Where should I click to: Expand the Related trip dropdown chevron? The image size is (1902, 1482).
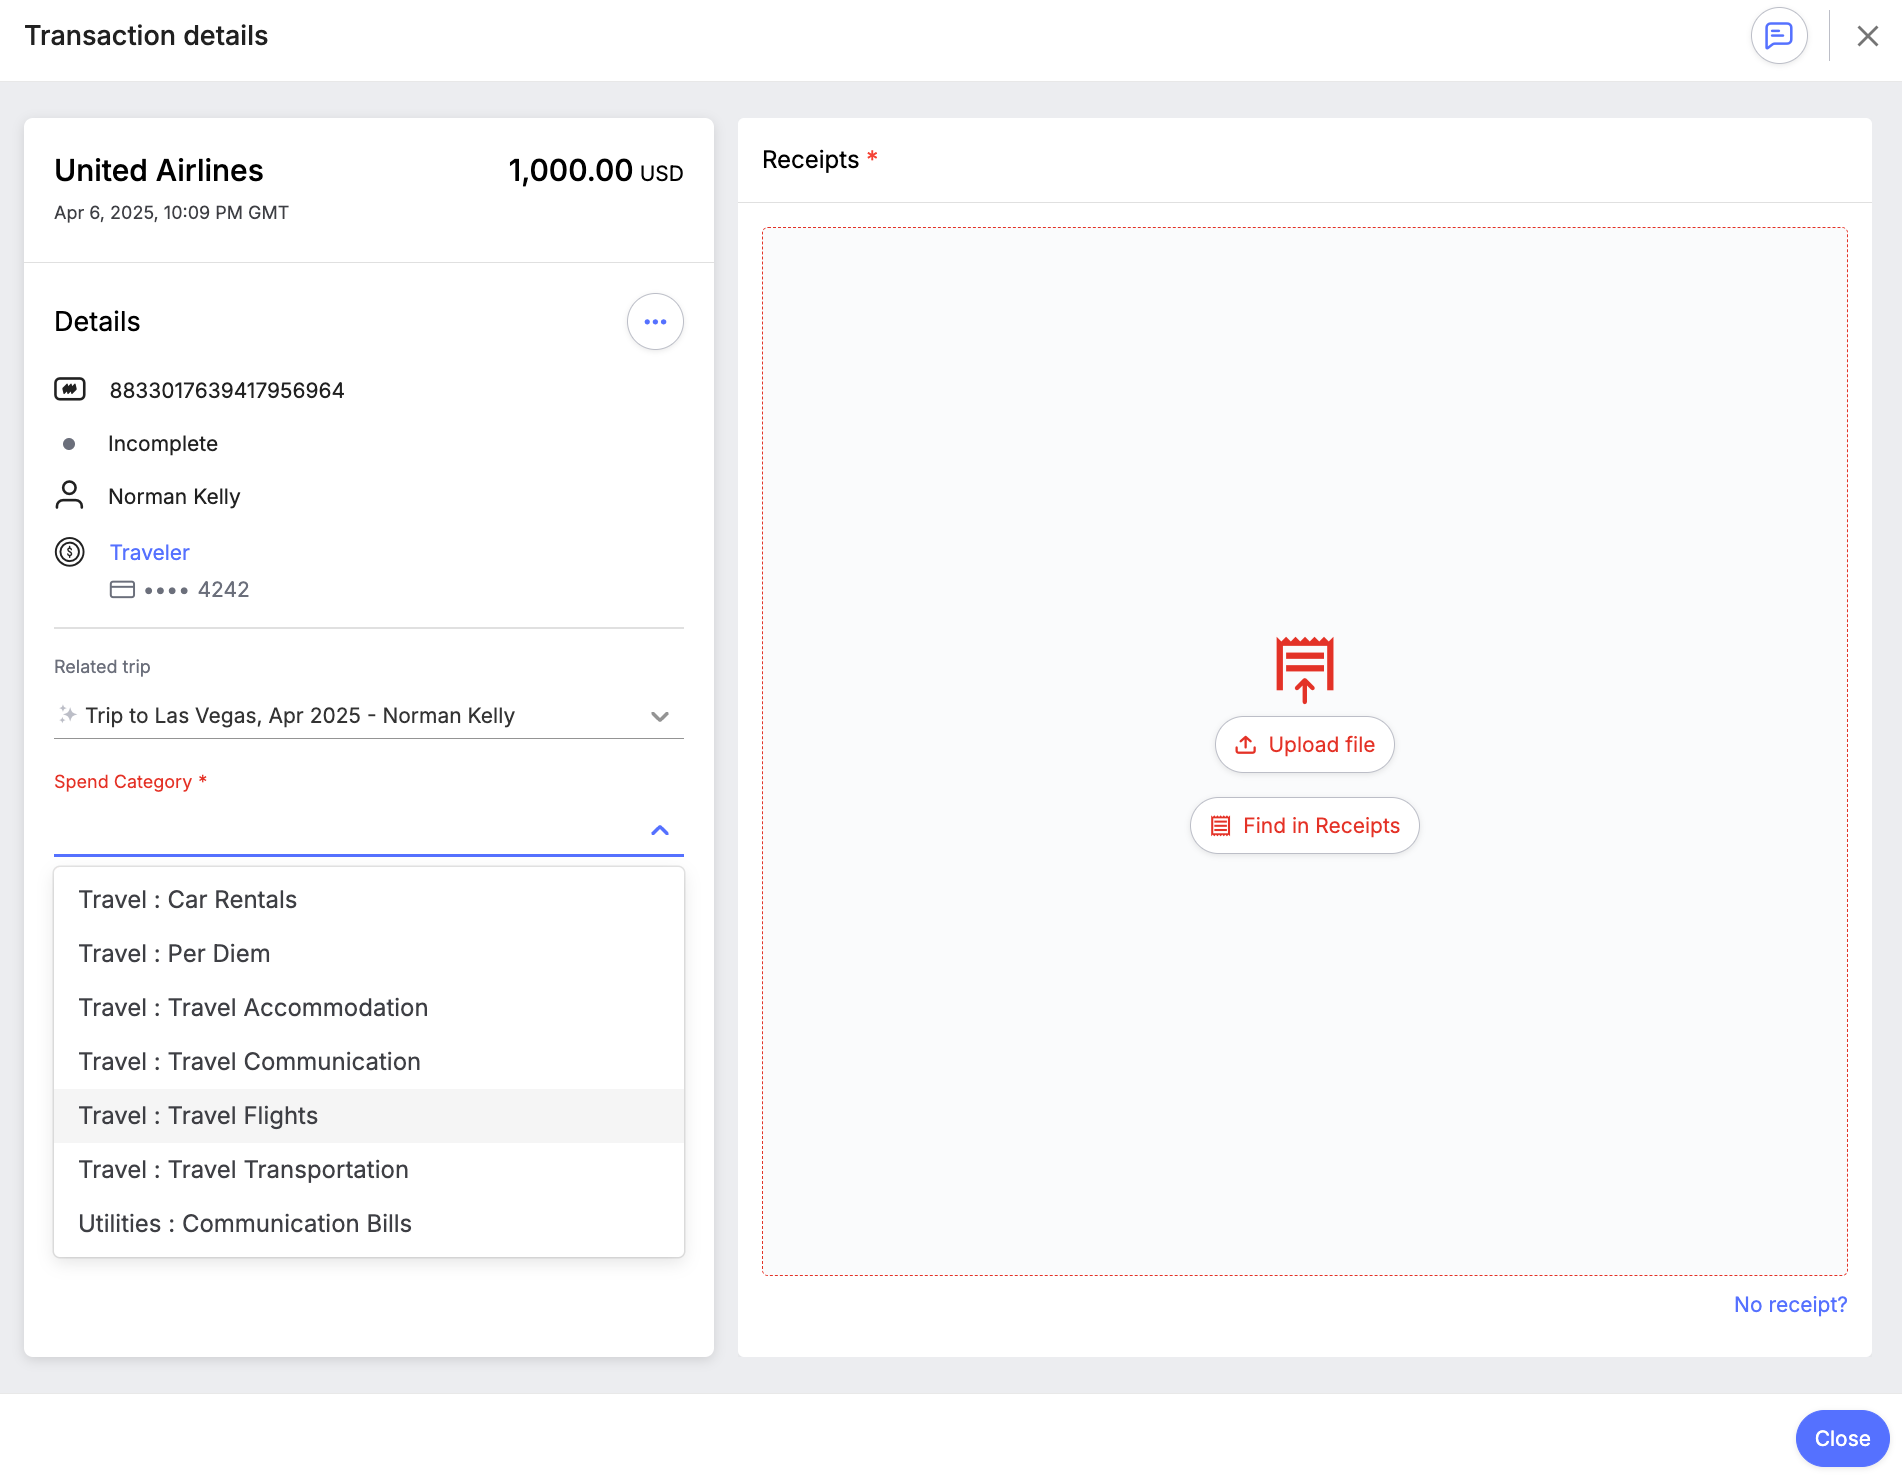pyautogui.click(x=659, y=716)
